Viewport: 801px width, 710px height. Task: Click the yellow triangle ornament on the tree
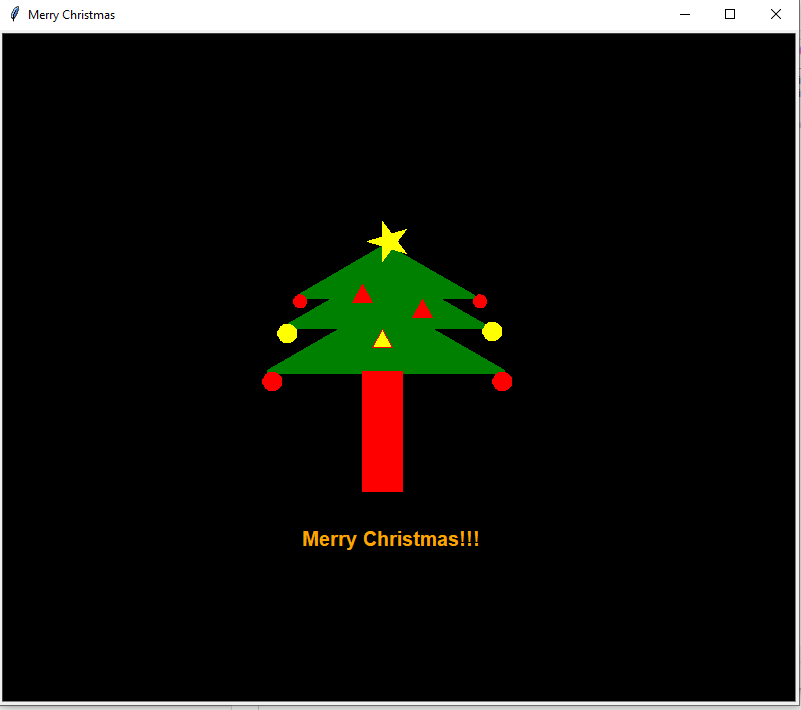[x=381, y=338]
